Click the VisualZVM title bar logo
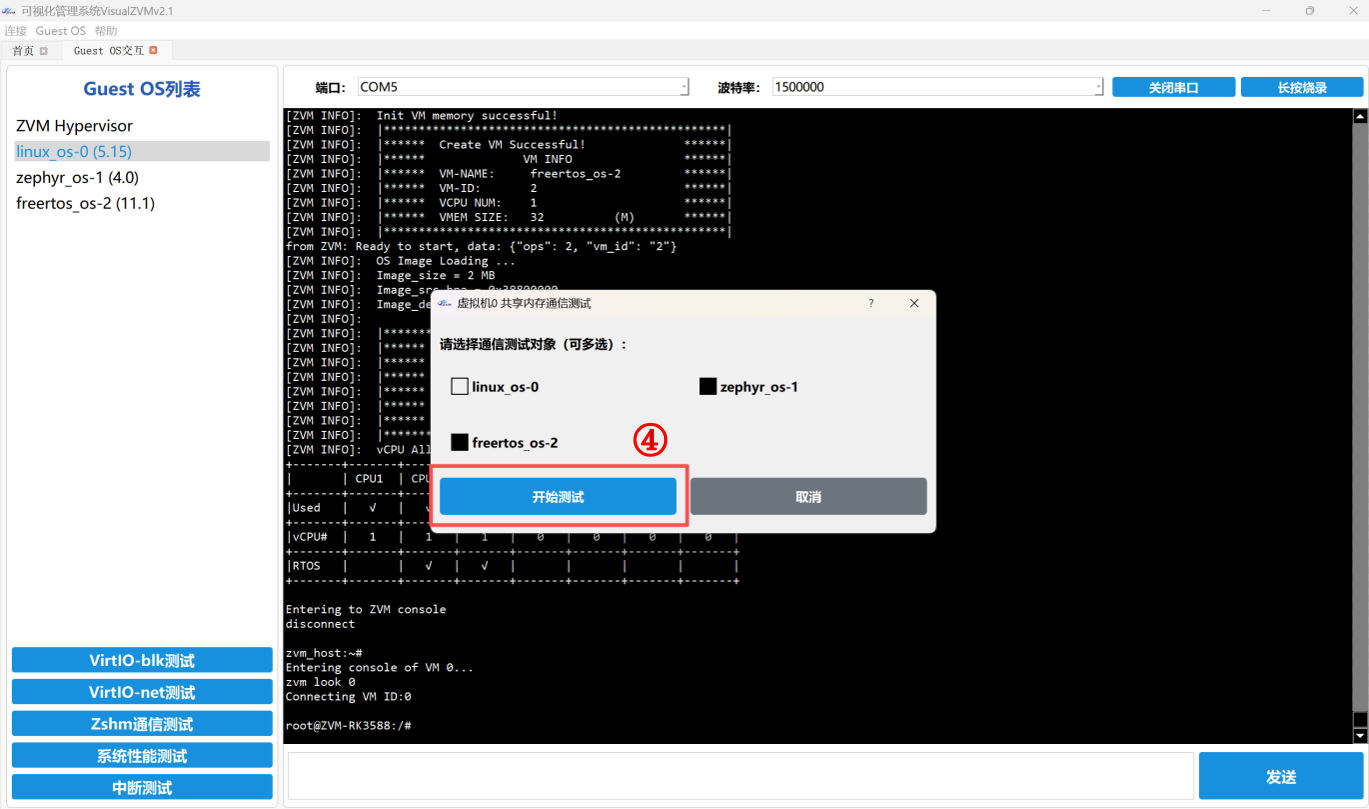The image size is (1369, 809). click(x=8, y=10)
